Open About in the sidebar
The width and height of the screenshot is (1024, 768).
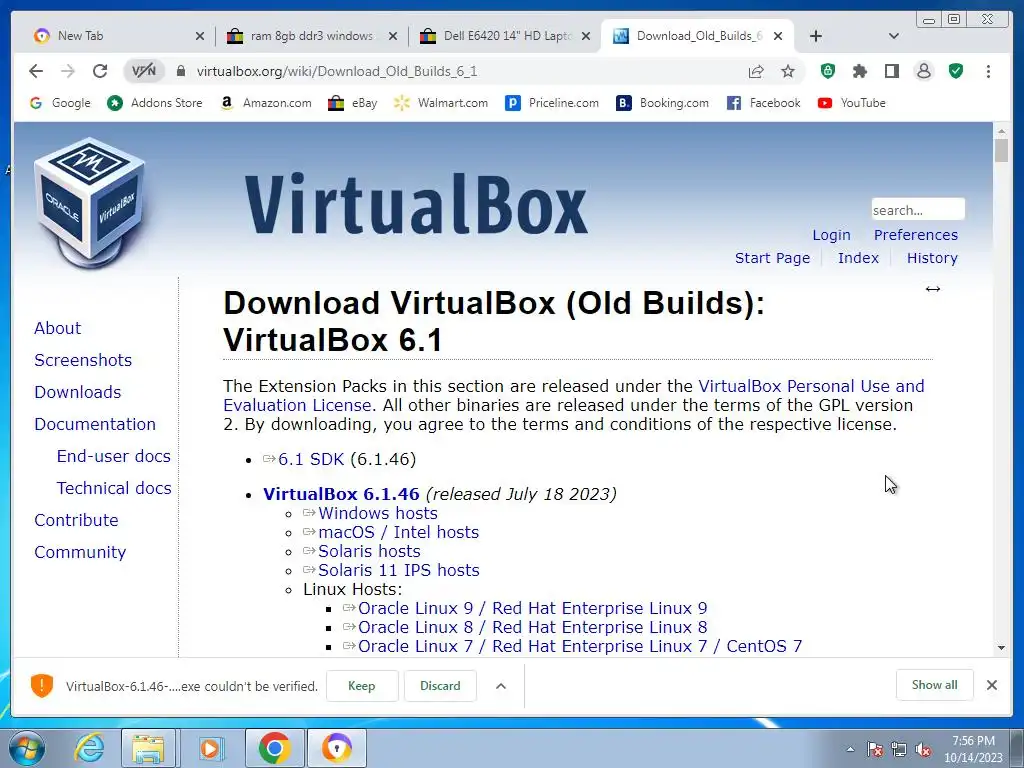57,328
